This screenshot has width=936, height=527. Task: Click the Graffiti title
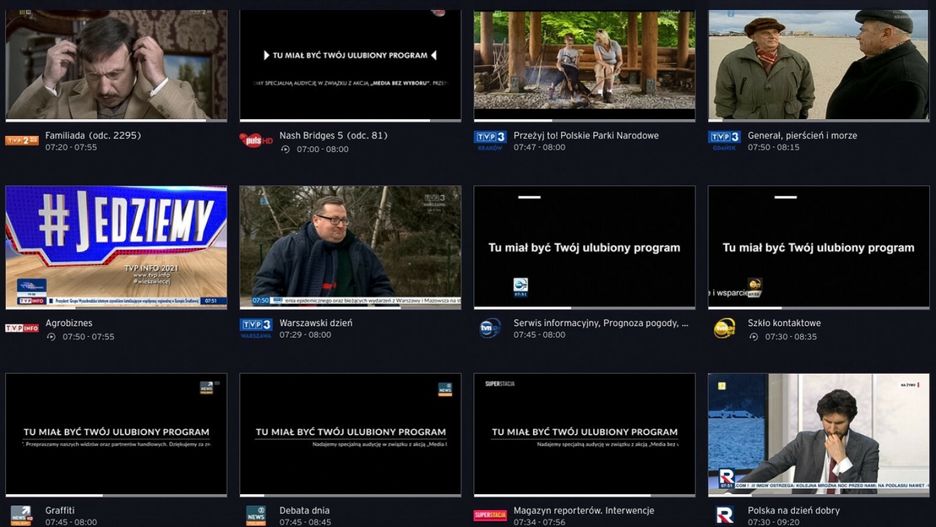click(x=60, y=510)
